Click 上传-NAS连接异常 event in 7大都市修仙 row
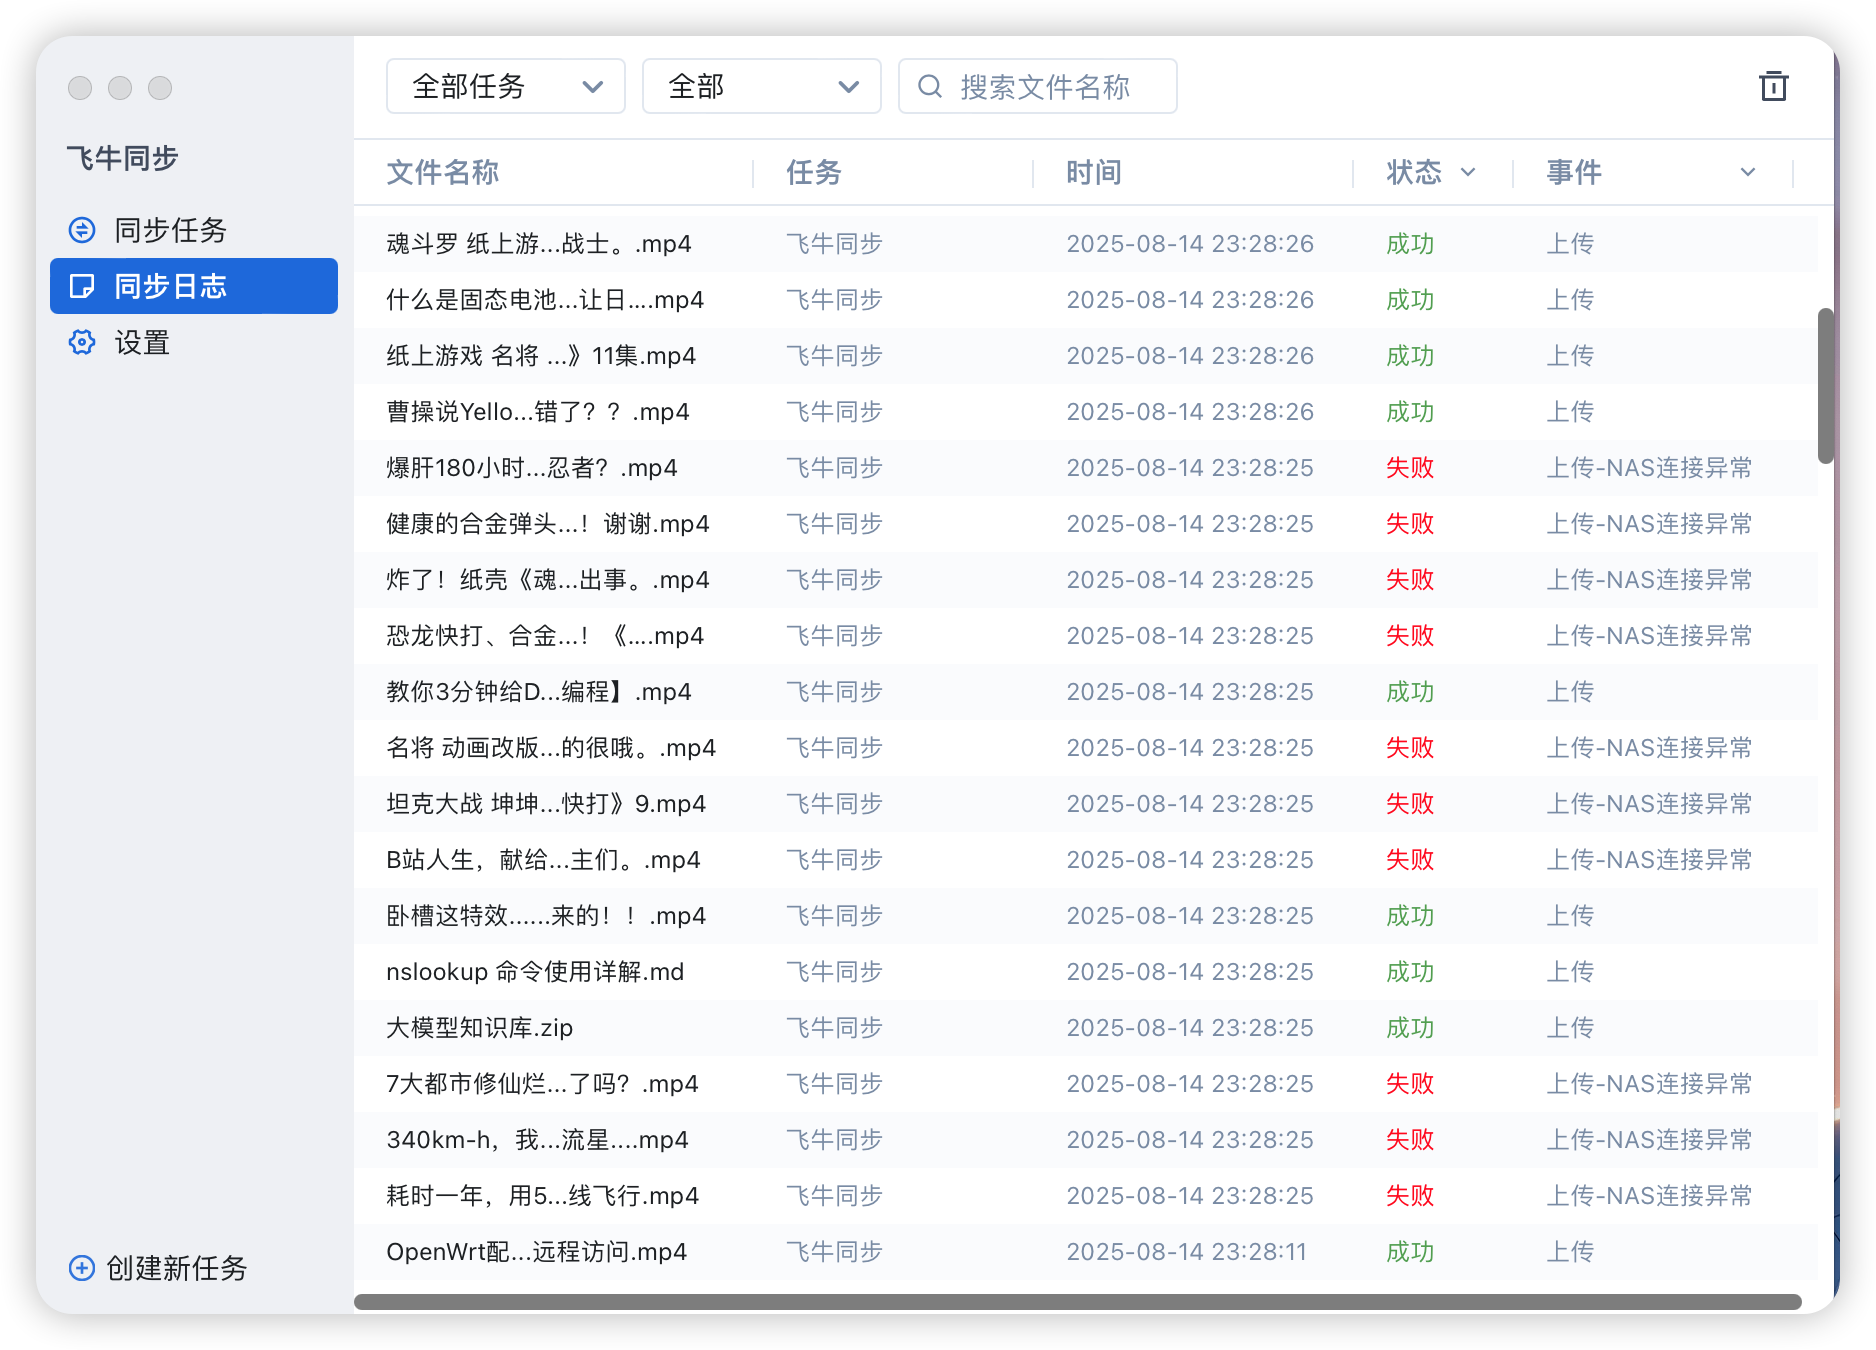 point(1649,1084)
